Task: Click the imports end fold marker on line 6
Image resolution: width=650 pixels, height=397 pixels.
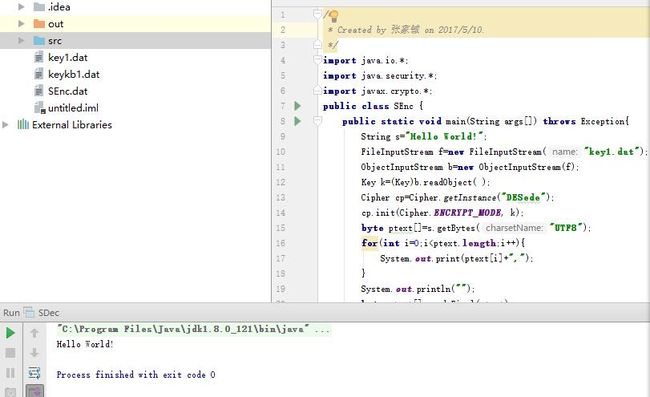Action: tap(317, 90)
